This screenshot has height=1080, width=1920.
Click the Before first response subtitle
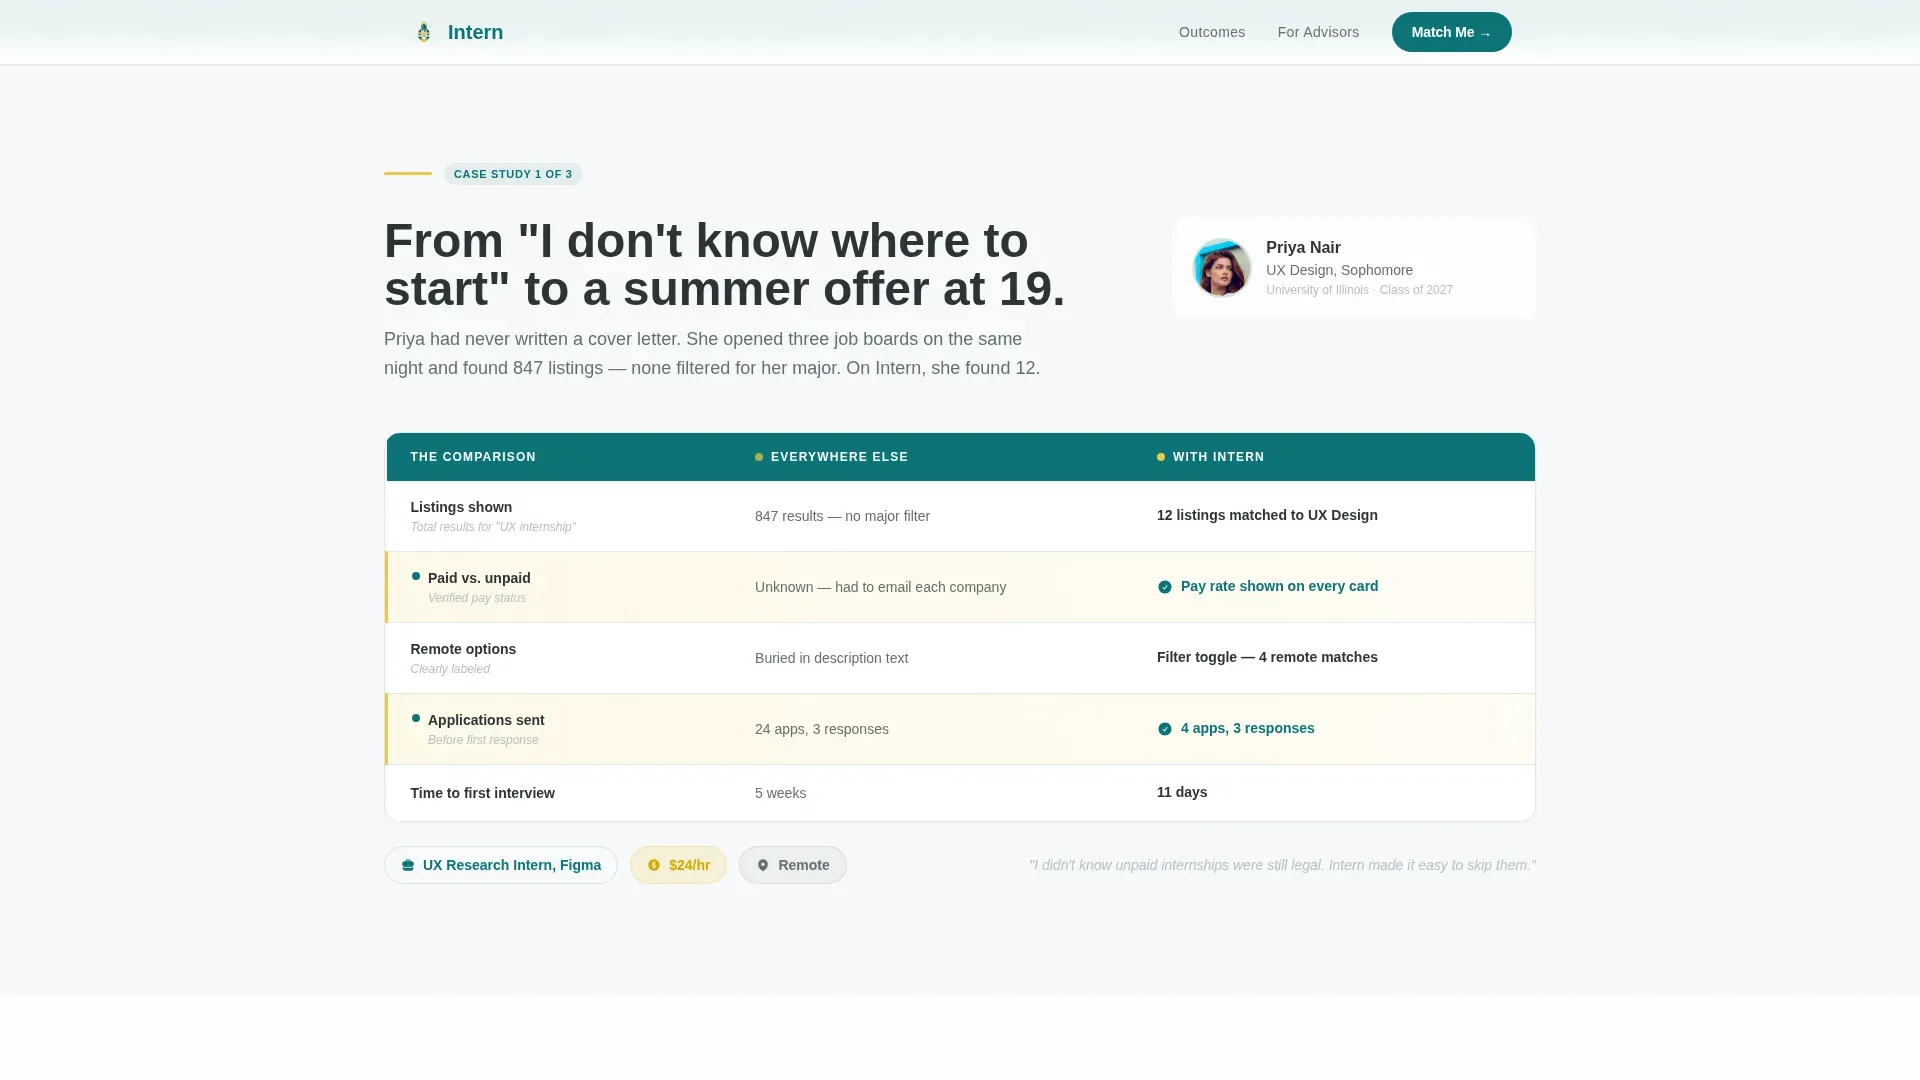pos(483,740)
